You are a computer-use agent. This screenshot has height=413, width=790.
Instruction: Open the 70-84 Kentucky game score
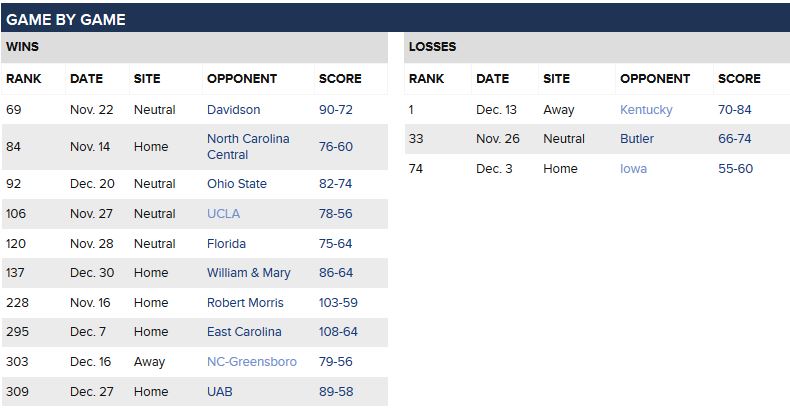[x=735, y=110]
